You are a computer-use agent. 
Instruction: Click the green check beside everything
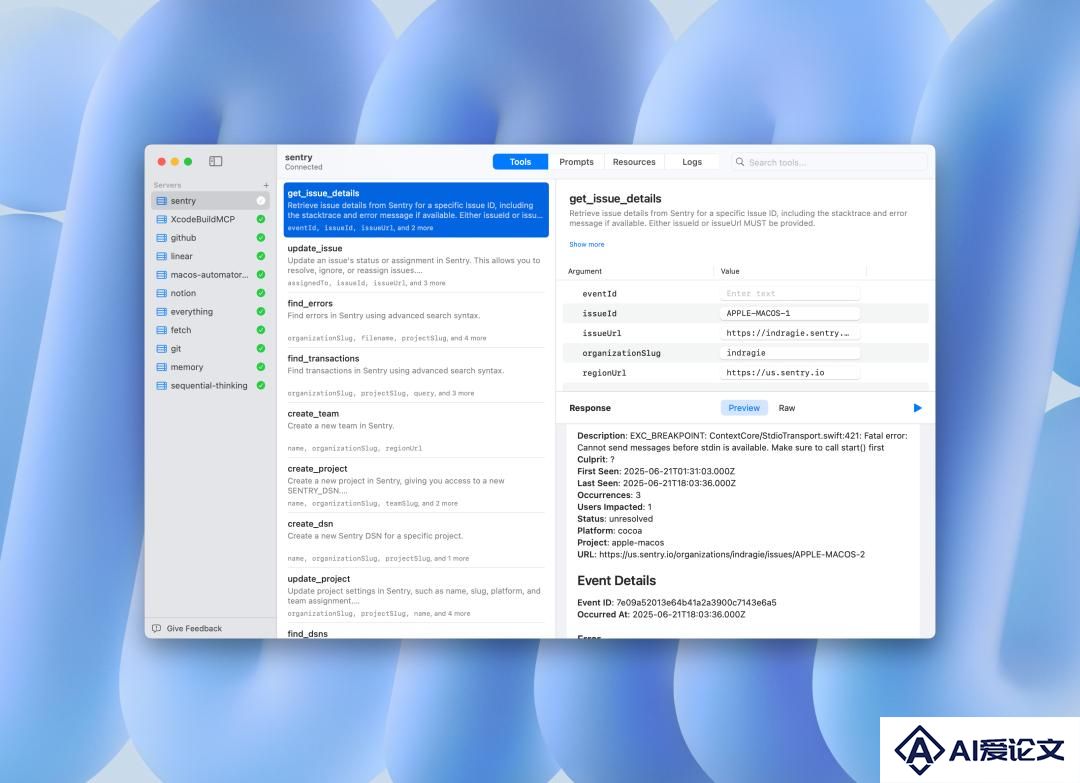click(261, 312)
